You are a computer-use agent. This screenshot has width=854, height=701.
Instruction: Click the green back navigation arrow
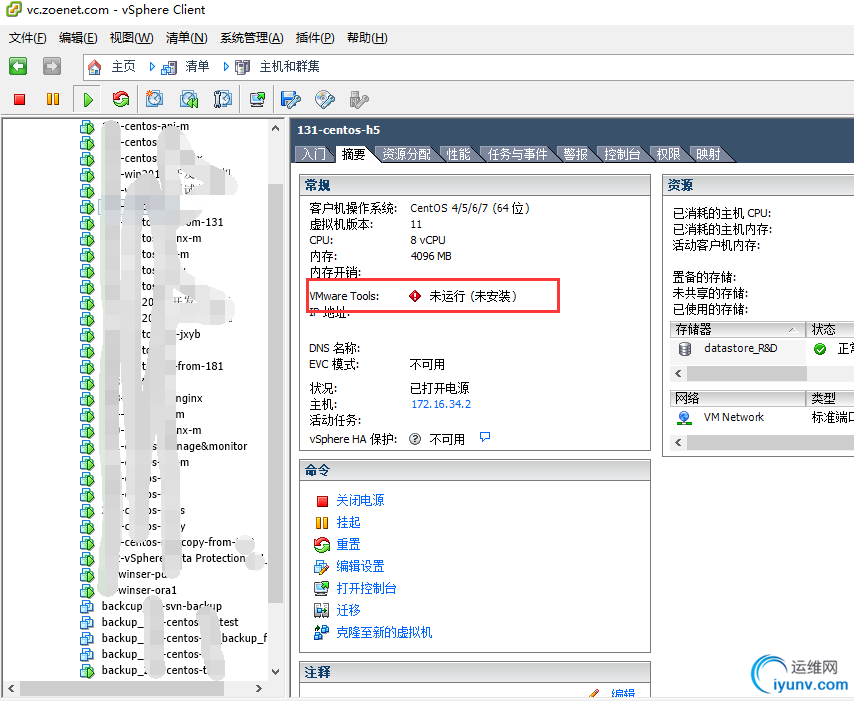point(18,66)
